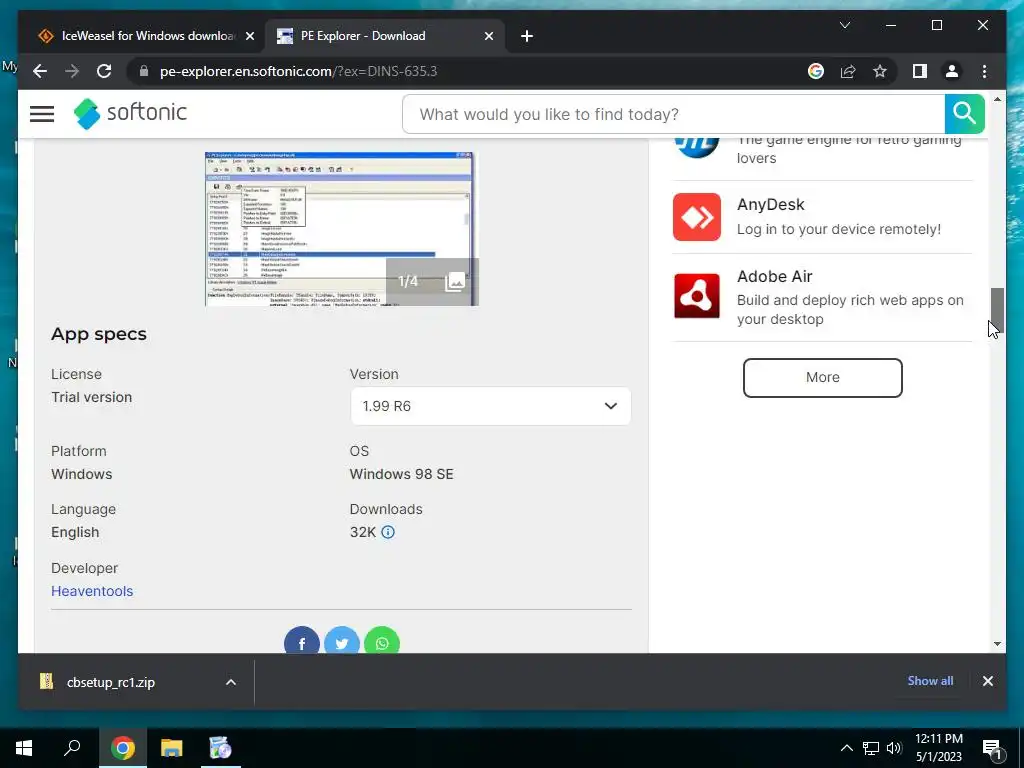Open File Explorer from the taskbar
The height and width of the screenshot is (768, 1024).
tap(172, 748)
